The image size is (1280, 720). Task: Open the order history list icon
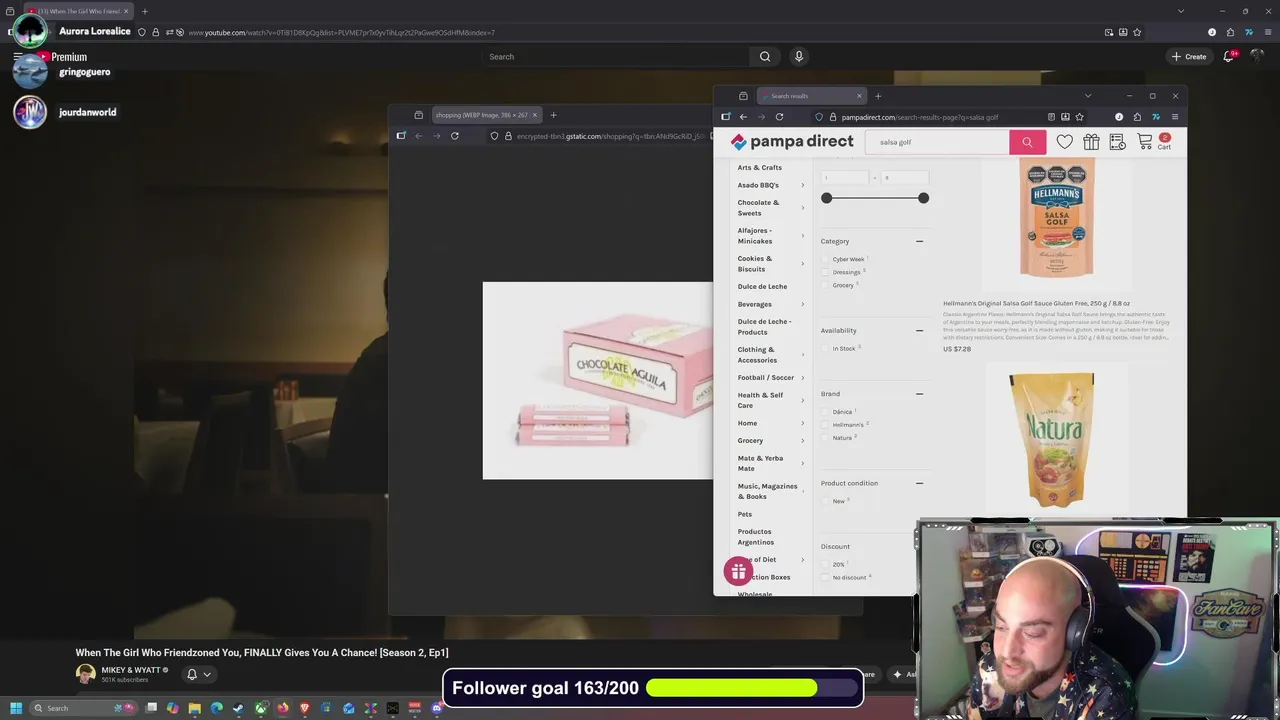(1117, 142)
